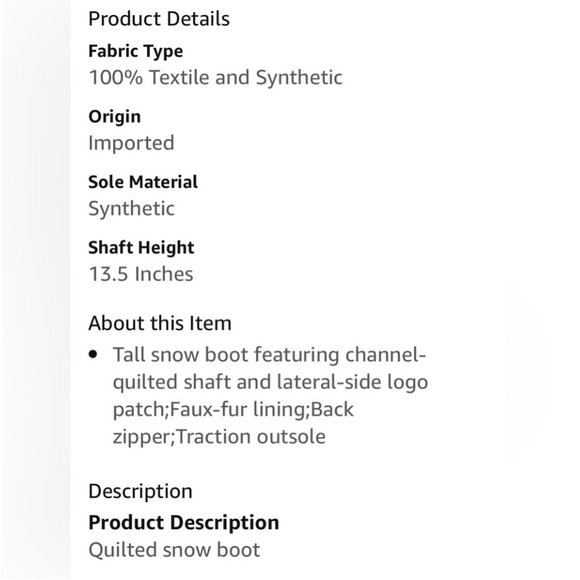Click the quilted shaft and lateral-side logo line
Image resolution: width=580 pixels, height=580 pixels.
(270, 382)
